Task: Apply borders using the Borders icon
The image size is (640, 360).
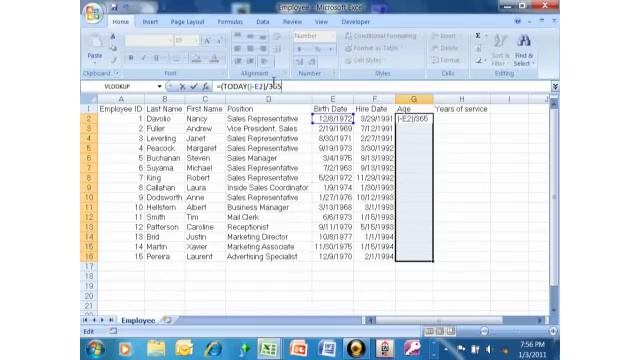Action: 177,59
